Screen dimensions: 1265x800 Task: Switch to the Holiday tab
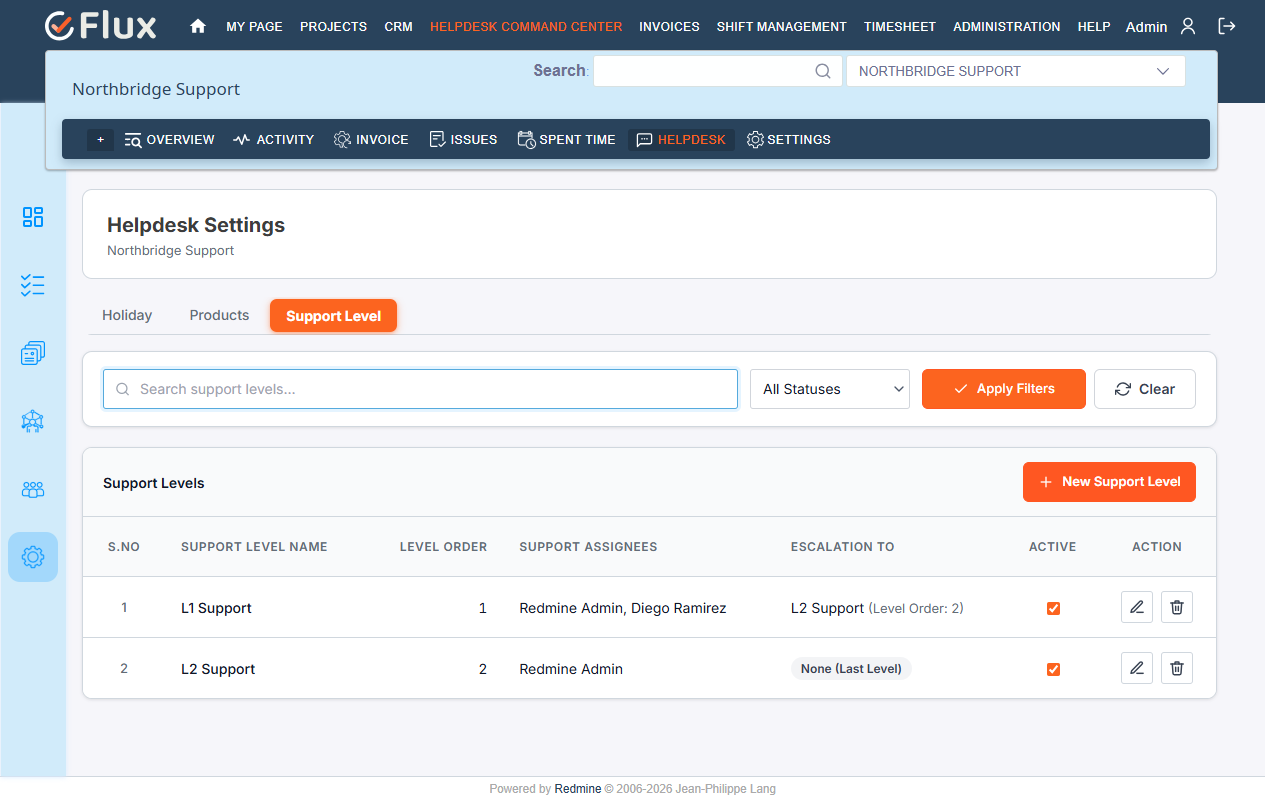pos(127,315)
